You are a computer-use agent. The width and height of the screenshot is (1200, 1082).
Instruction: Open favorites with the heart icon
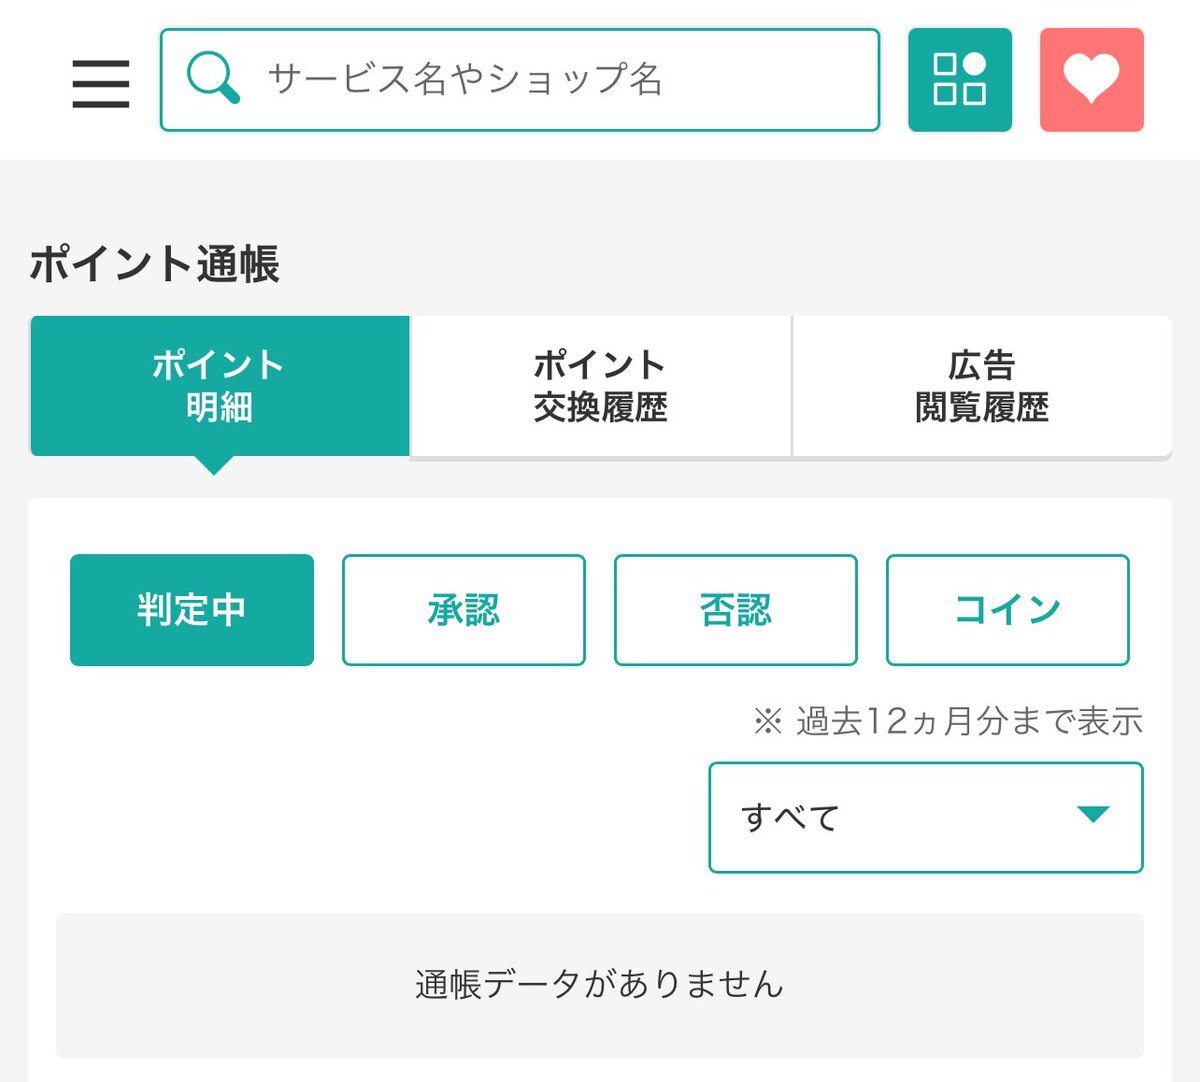[x=1092, y=80]
